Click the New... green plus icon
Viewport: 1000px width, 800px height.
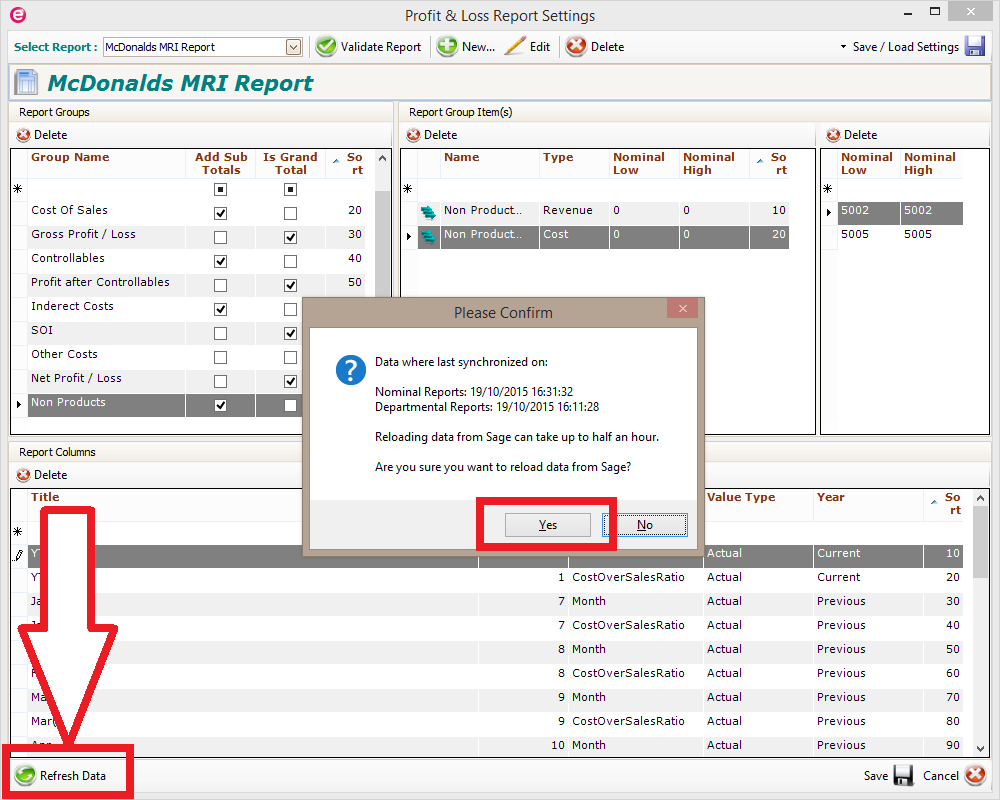tap(446, 47)
